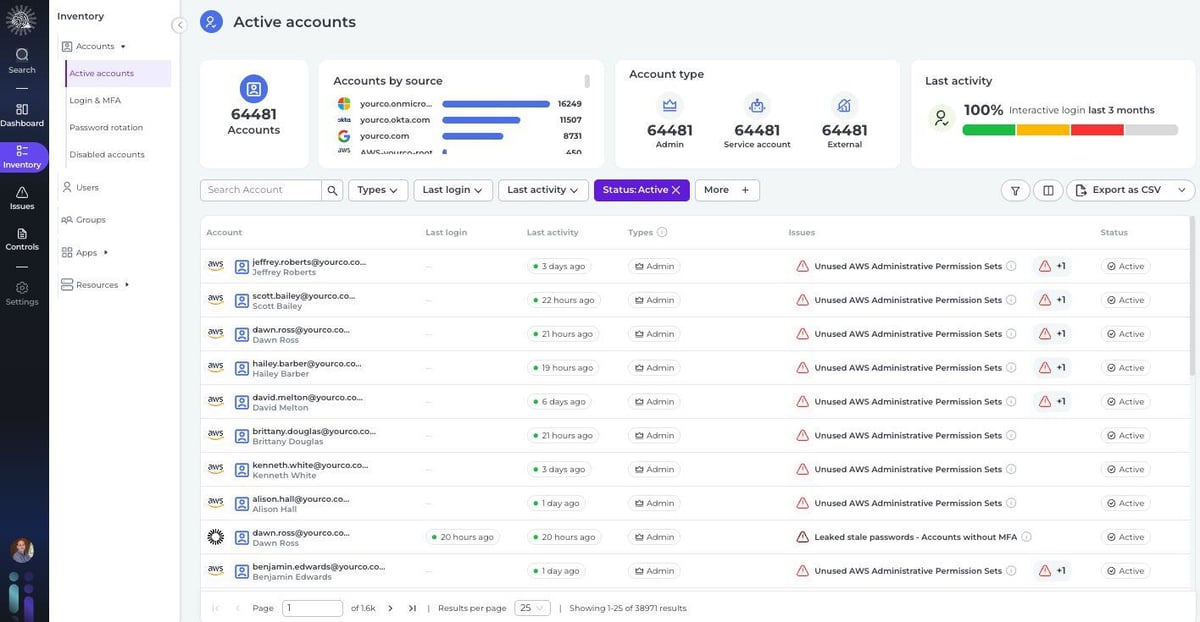Open Export as CSV dropdown arrow

click(x=1182, y=190)
